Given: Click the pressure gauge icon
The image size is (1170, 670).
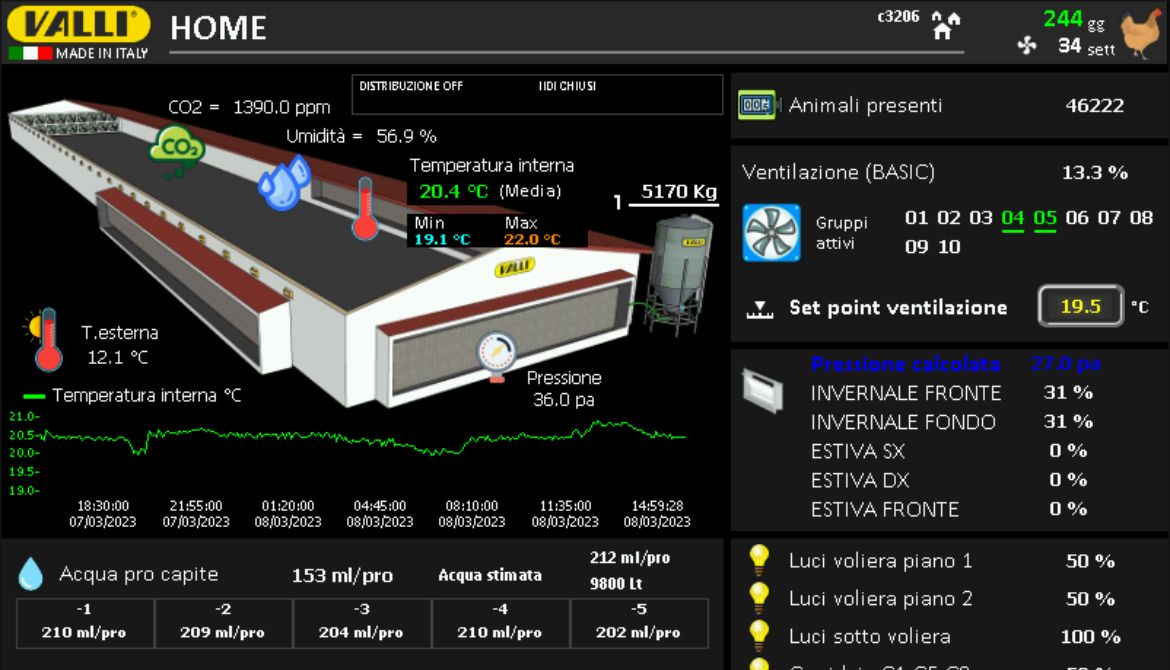Looking at the screenshot, I should pyautogui.click(x=497, y=355).
